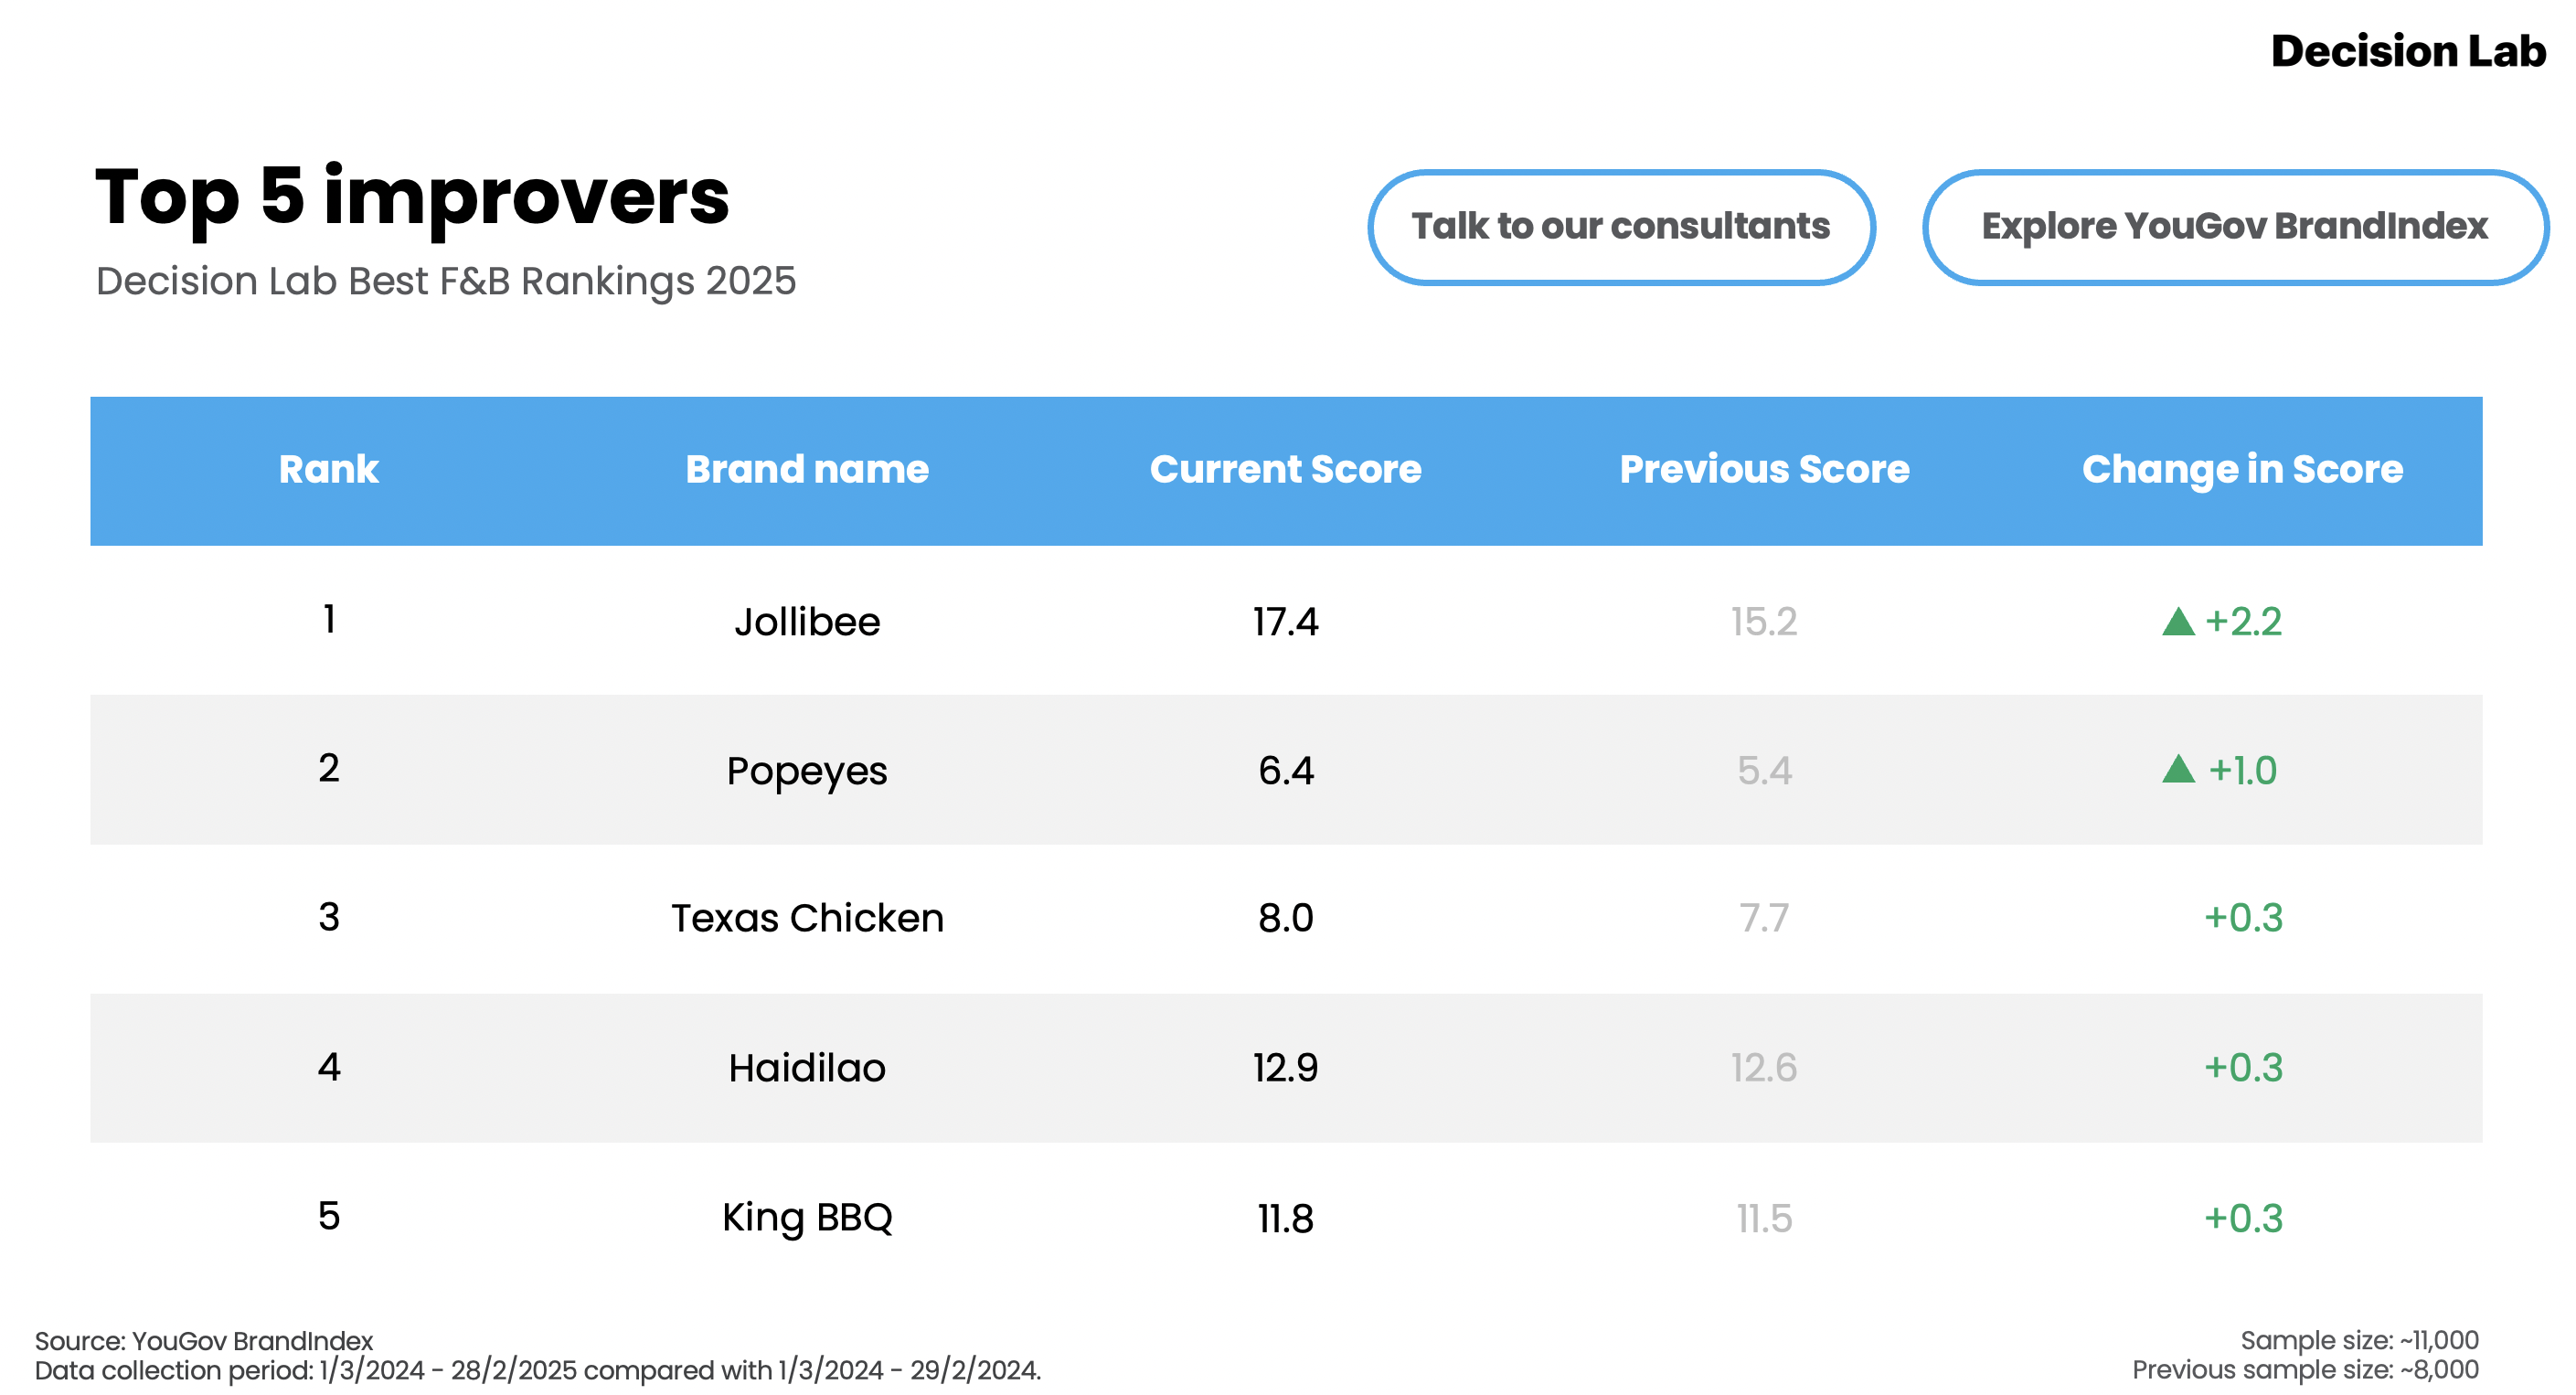Image resolution: width=2576 pixels, height=1395 pixels.
Task: Click Haidilao's previous score 12.6
Action: pyautogui.click(x=1764, y=1068)
